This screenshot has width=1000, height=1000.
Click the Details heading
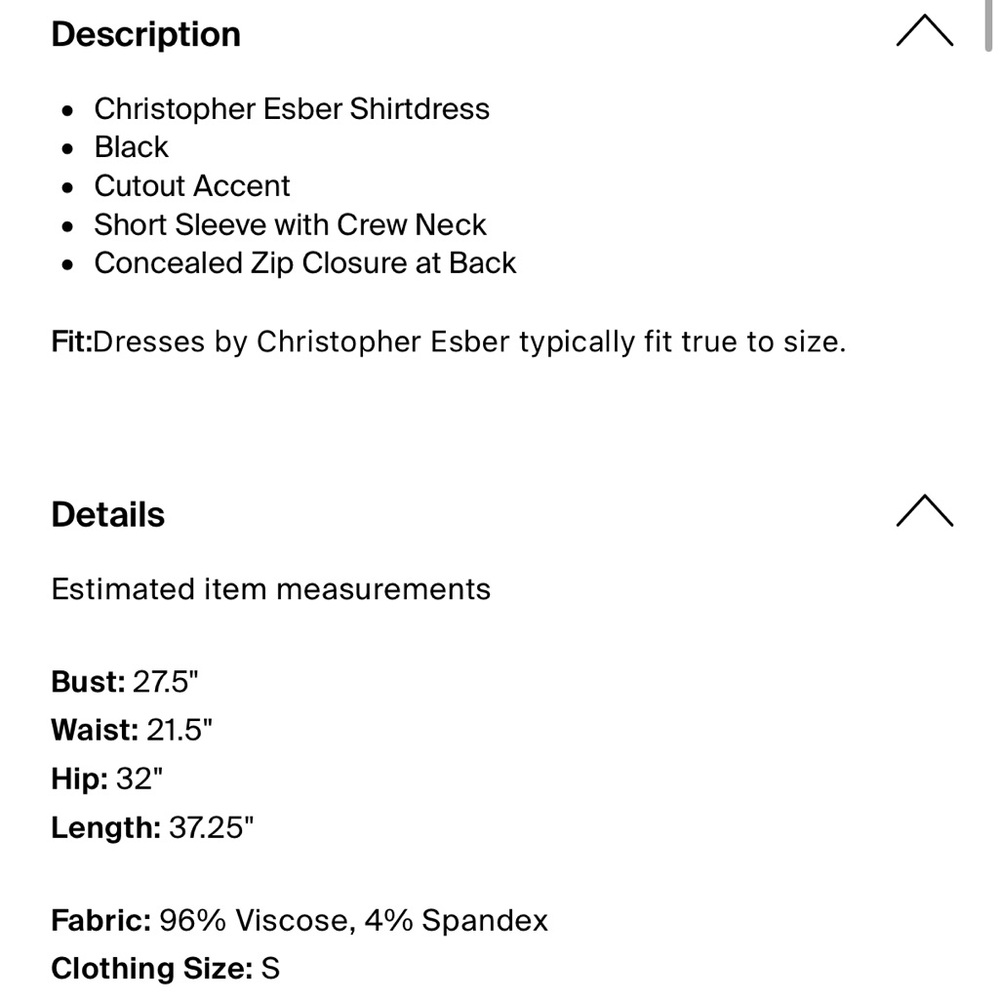point(108,514)
